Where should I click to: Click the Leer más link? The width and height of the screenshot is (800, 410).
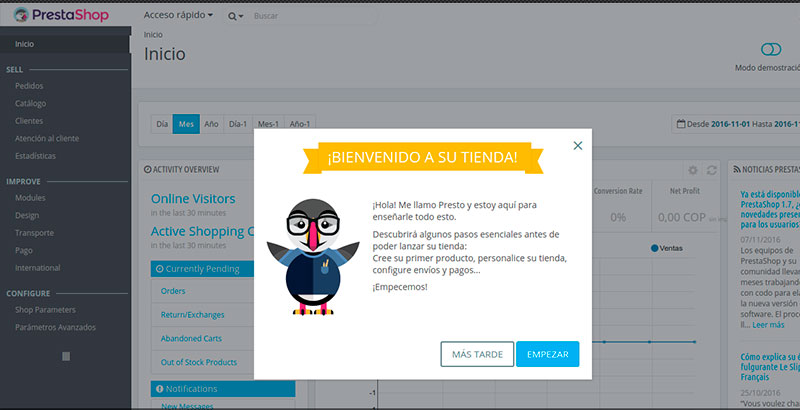[768, 324]
